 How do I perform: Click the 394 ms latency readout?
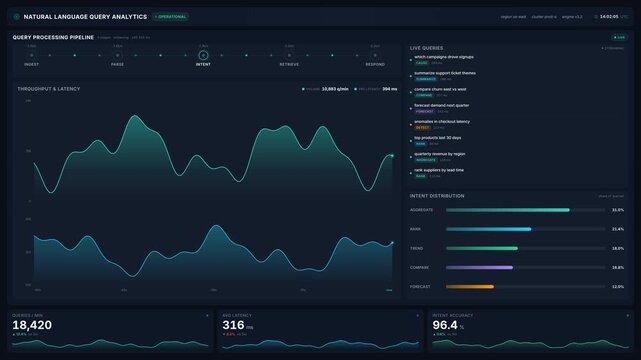(390, 89)
